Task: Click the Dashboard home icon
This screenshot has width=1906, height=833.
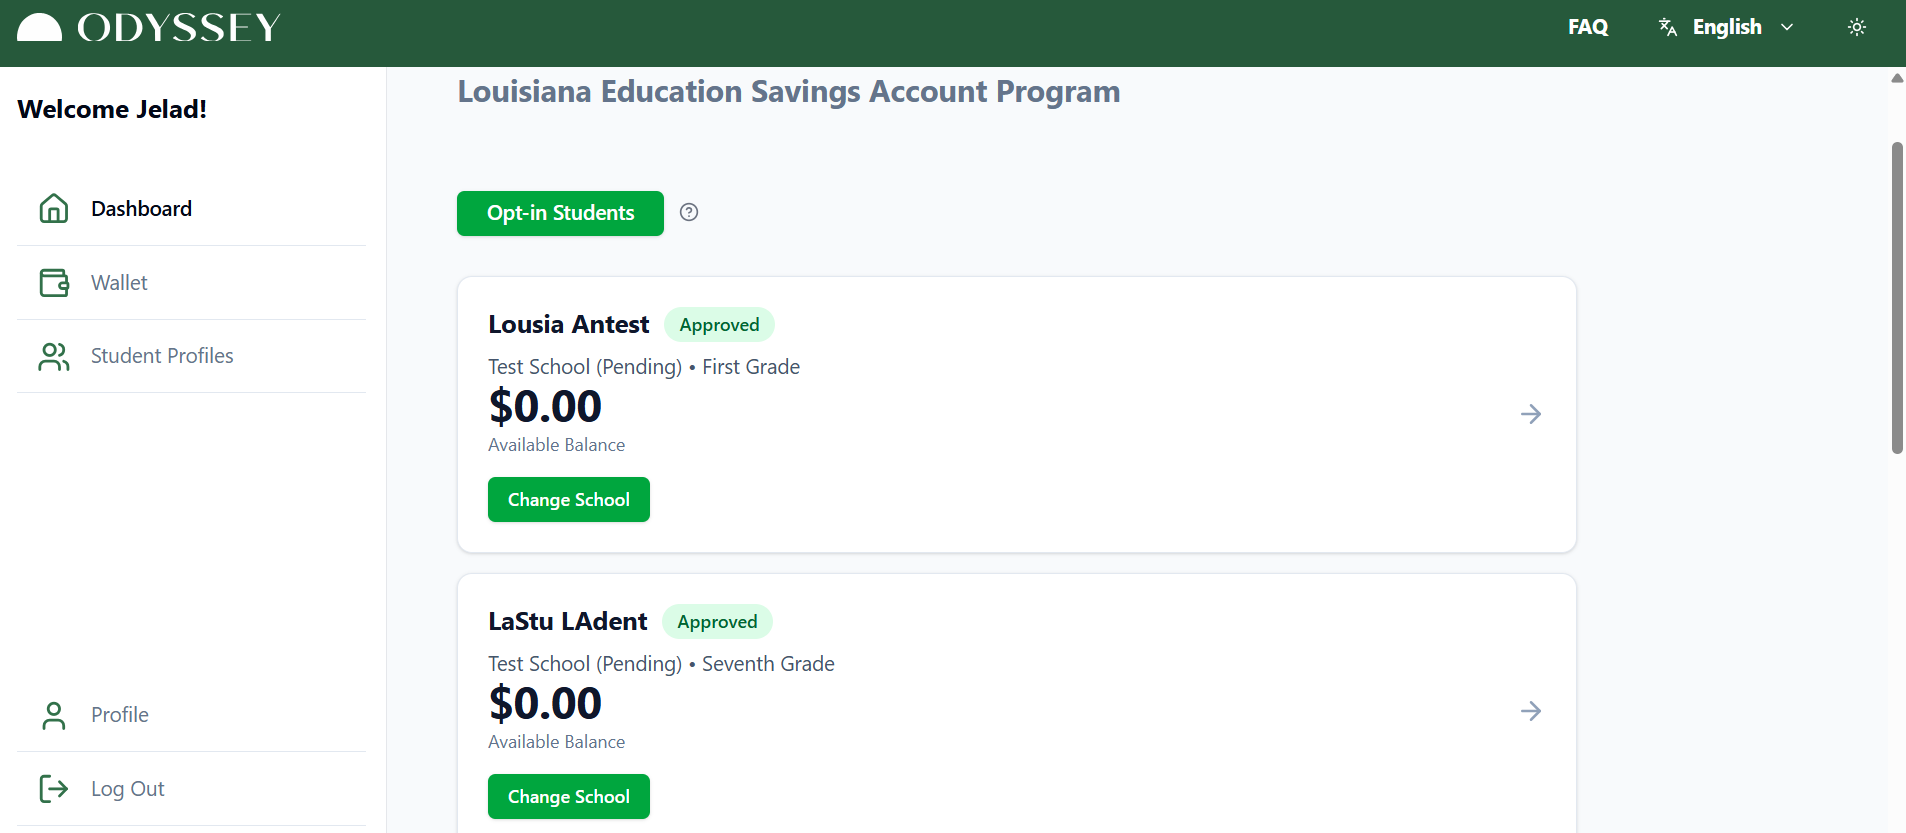Action: coord(54,208)
